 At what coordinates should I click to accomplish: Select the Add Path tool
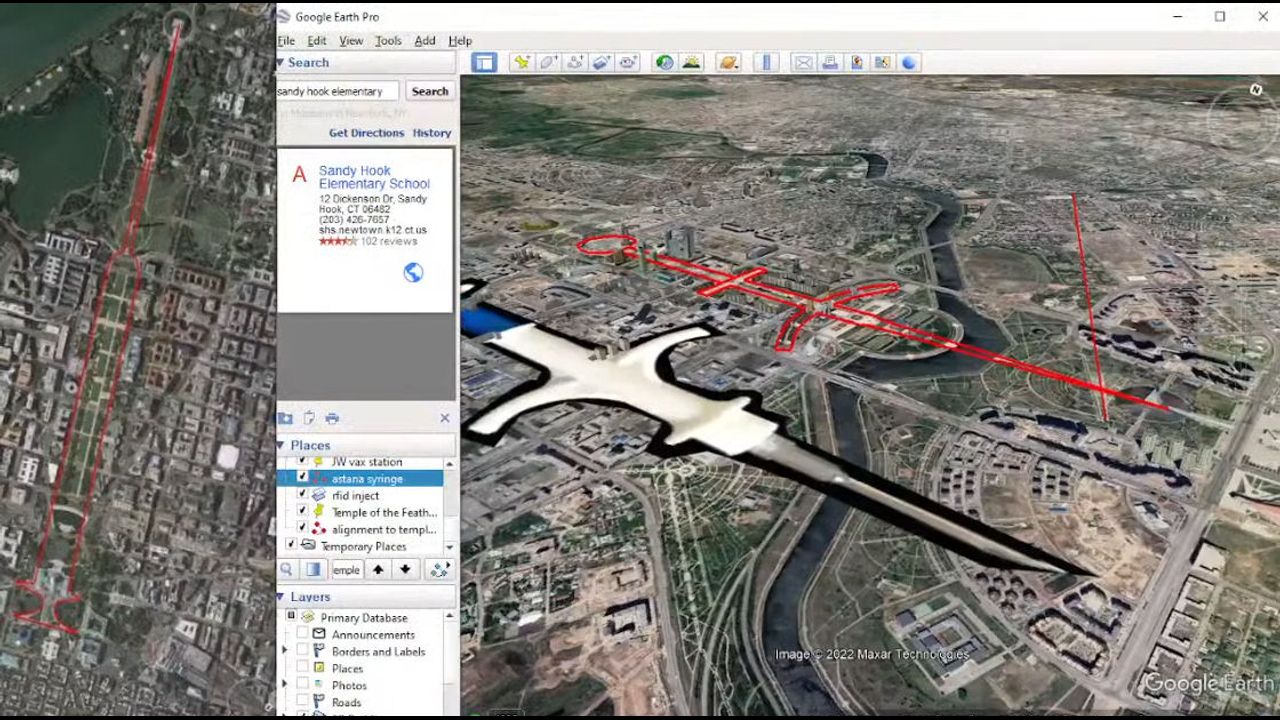tap(575, 62)
